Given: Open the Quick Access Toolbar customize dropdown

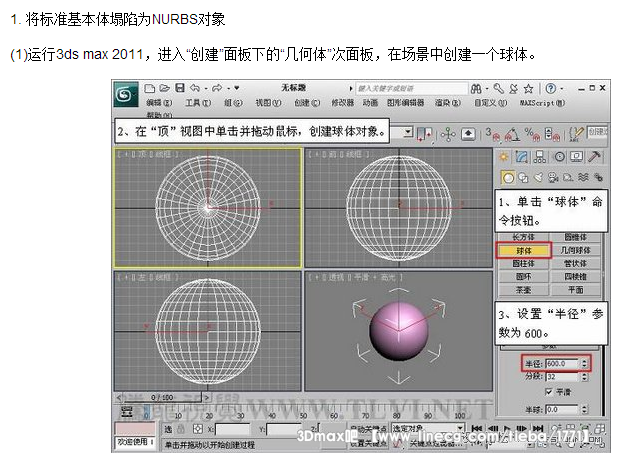Looking at the screenshot, I should (x=237, y=88).
